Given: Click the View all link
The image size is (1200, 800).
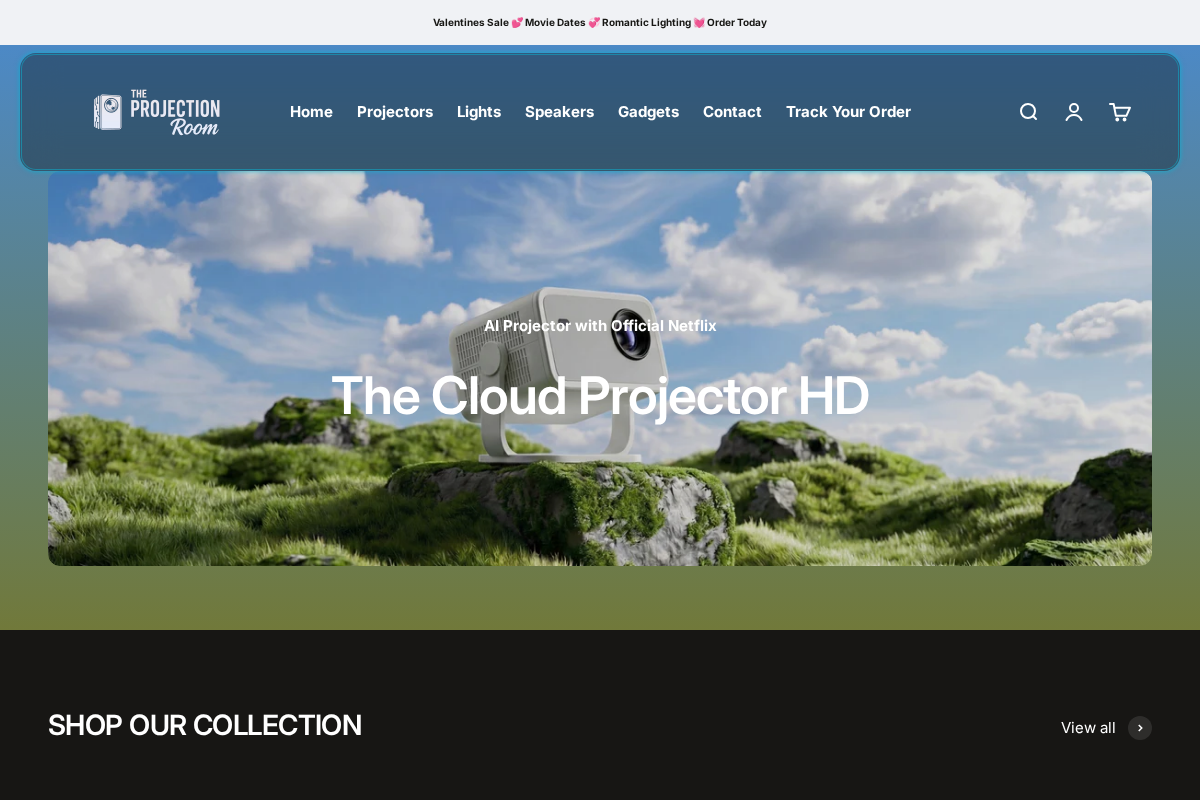Looking at the screenshot, I should point(1088,728).
